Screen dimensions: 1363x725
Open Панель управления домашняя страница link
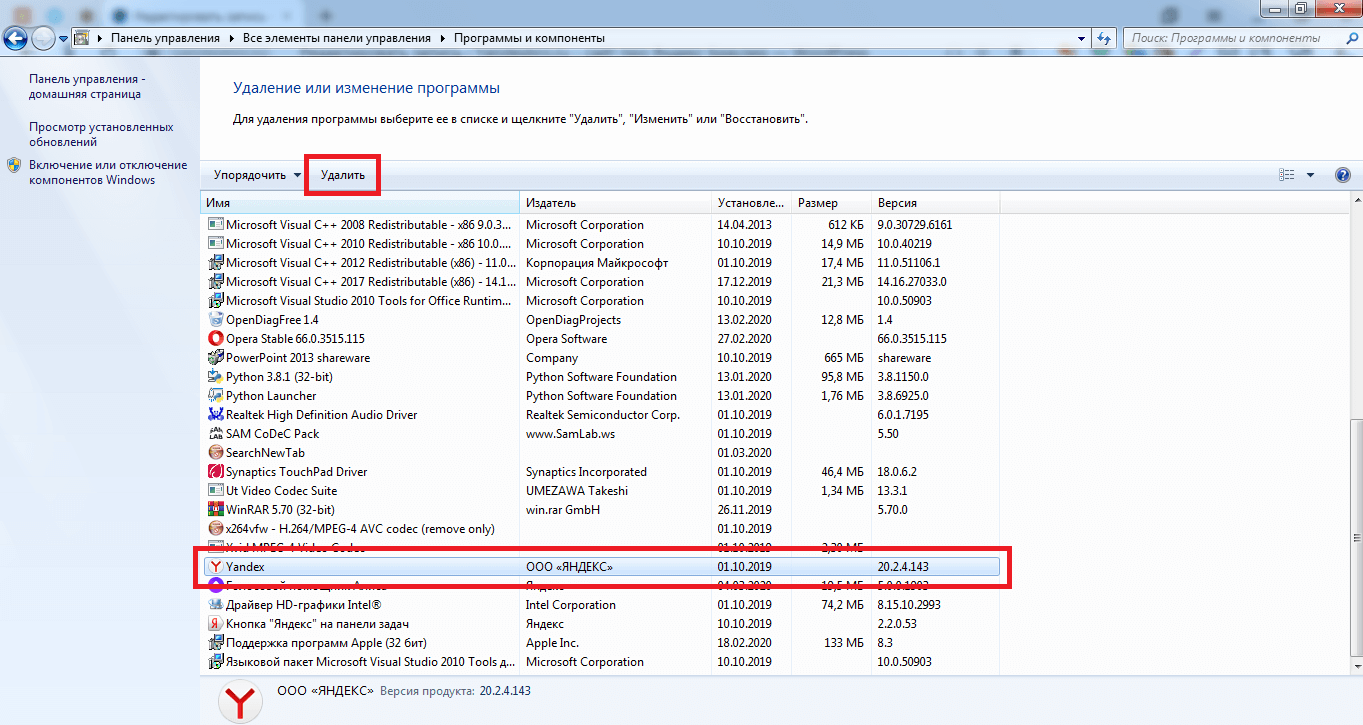pos(87,86)
